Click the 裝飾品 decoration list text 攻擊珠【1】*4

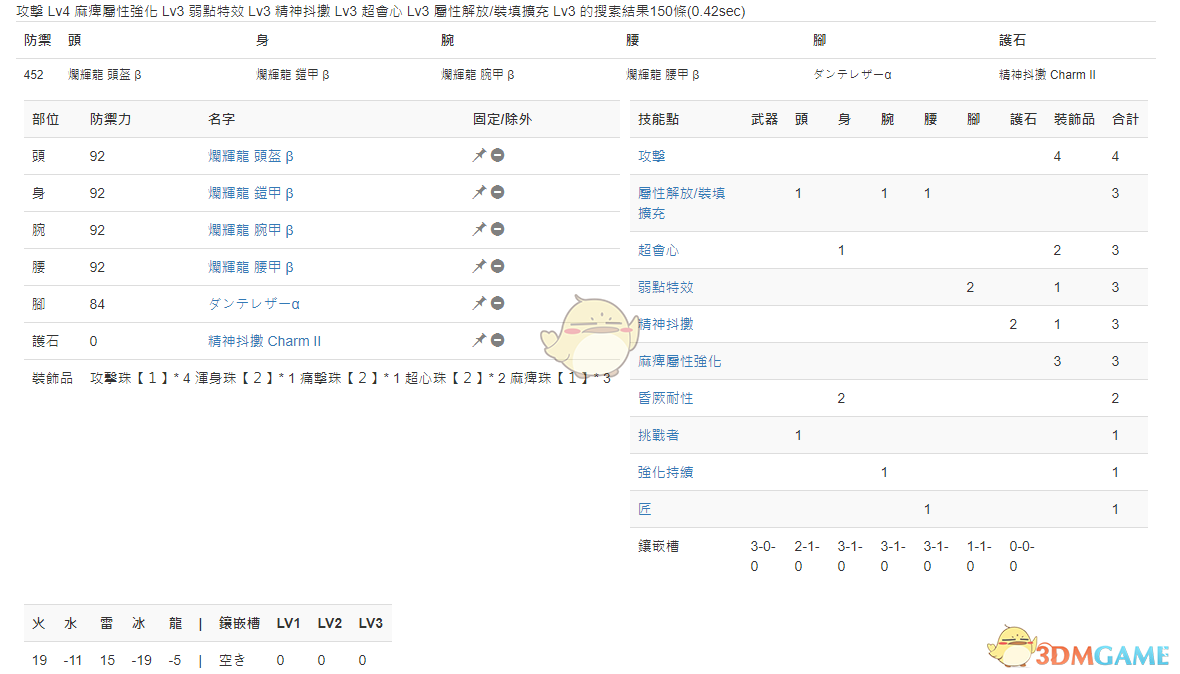coord(140,378)
